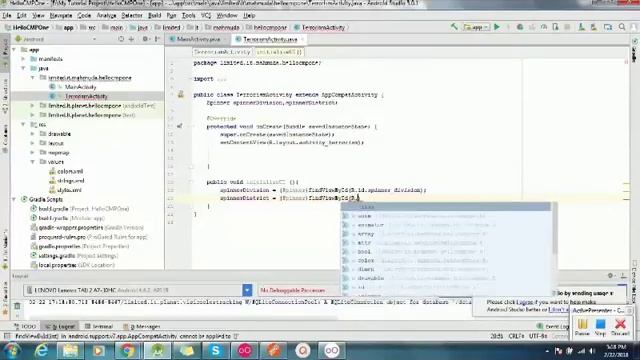Open the Terminal tool window tab

[98, 327]
